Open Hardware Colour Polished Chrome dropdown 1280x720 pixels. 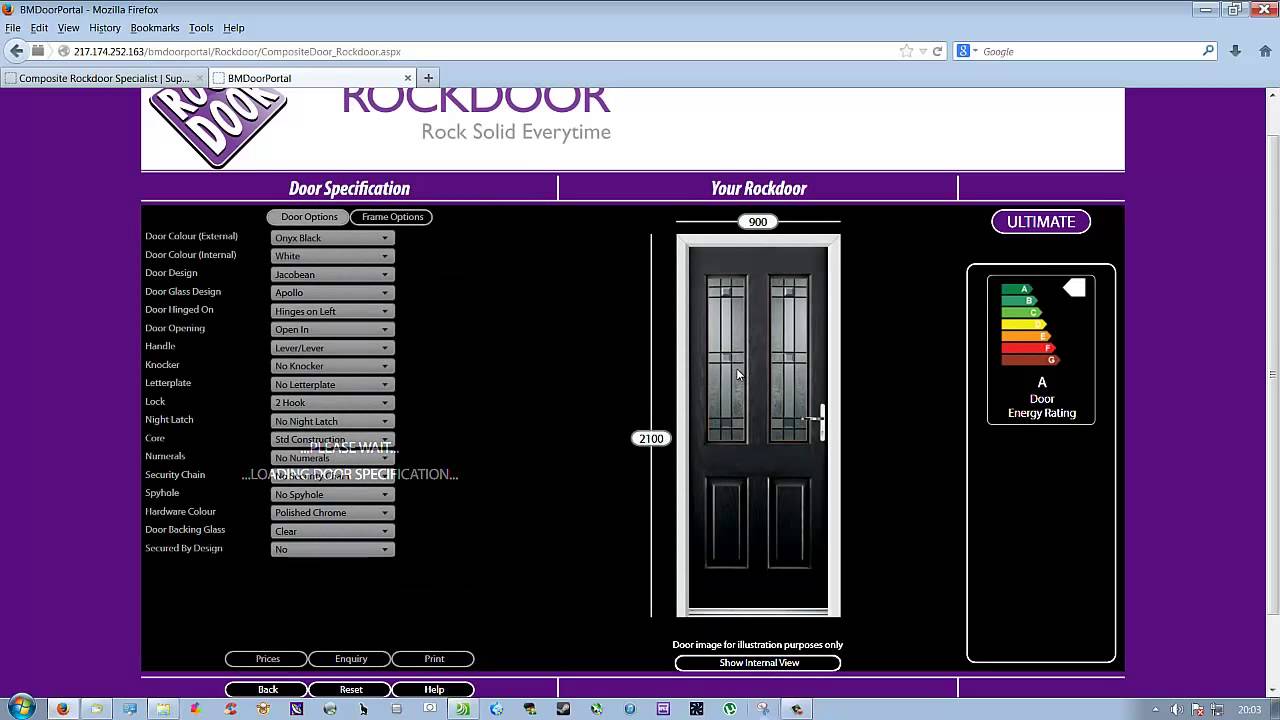pyautogui.click(x=332, y=513)
